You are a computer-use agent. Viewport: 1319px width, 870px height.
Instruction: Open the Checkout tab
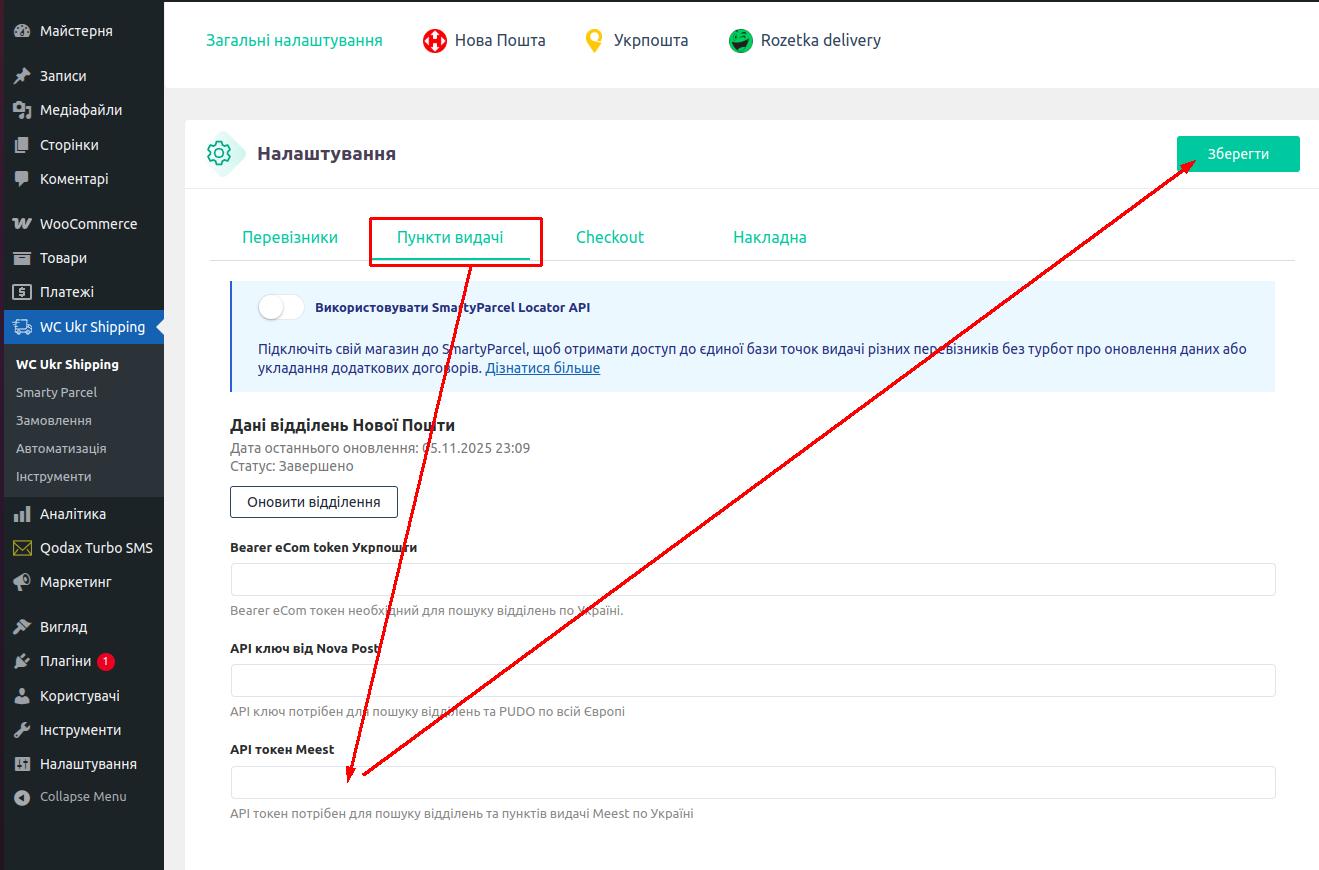tap(610, 238)
